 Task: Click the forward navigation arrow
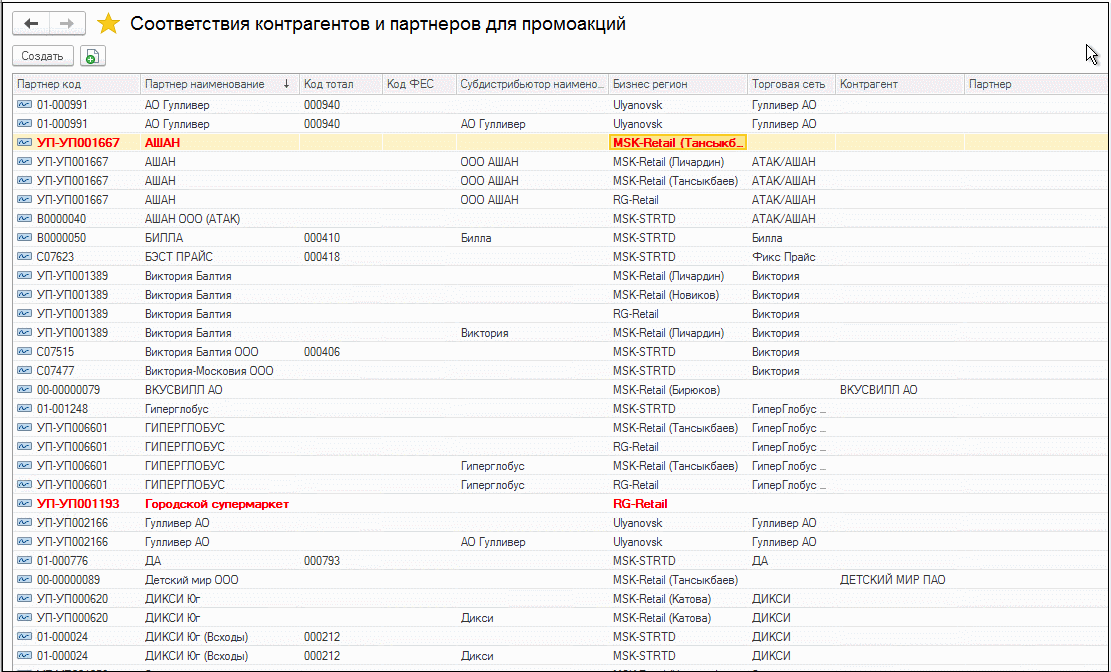click(67, 23)
